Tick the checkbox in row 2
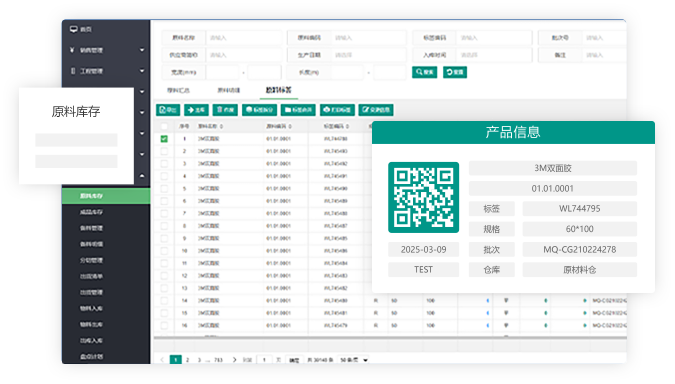 (164, 151)
